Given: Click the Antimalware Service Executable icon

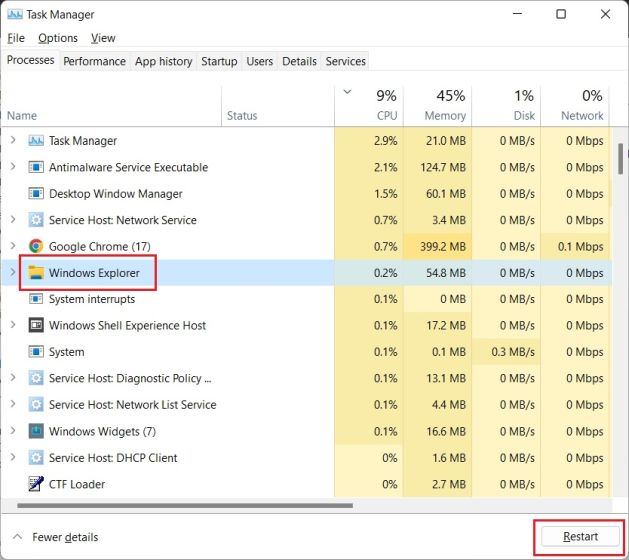Looking at the screenshot, I should pos(36,167).
